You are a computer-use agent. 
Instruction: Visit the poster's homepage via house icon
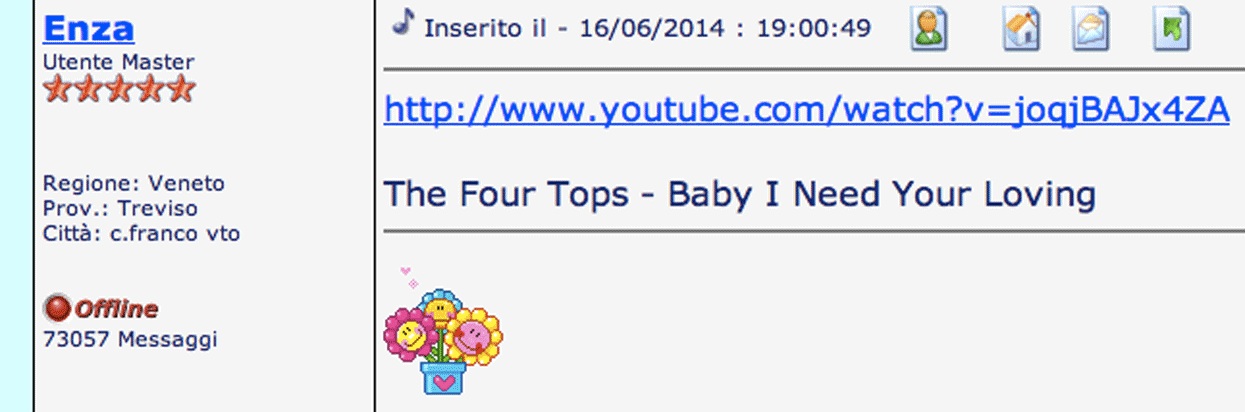pos(1021,29)
